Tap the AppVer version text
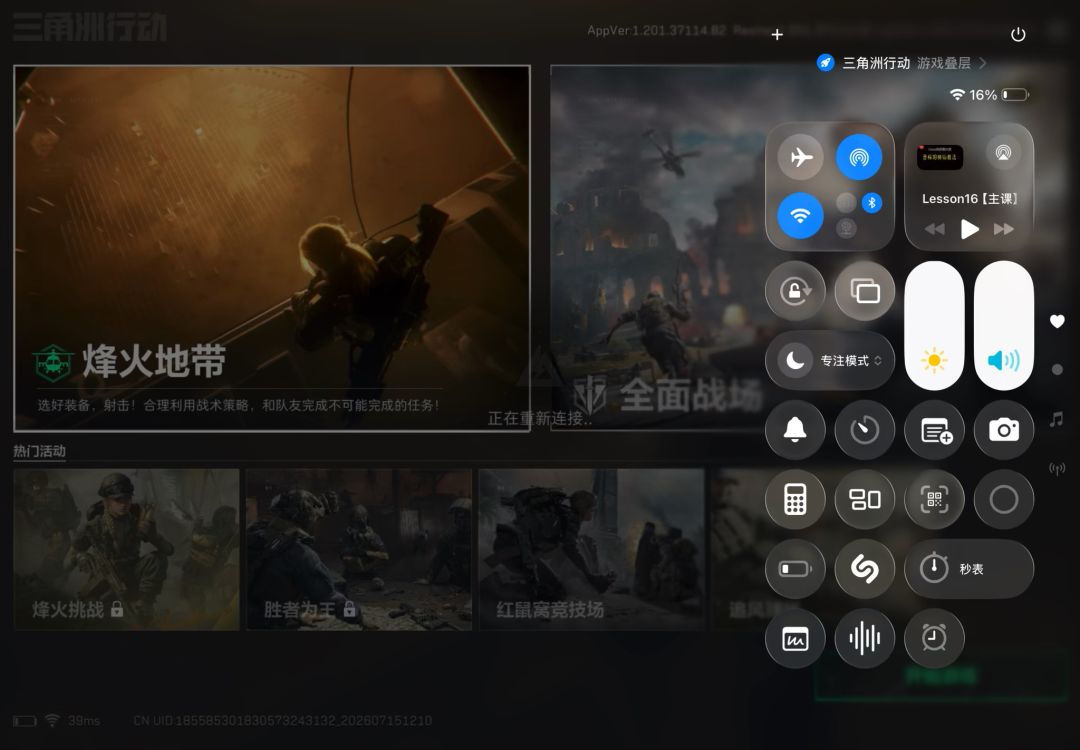 tap(656, 30)
